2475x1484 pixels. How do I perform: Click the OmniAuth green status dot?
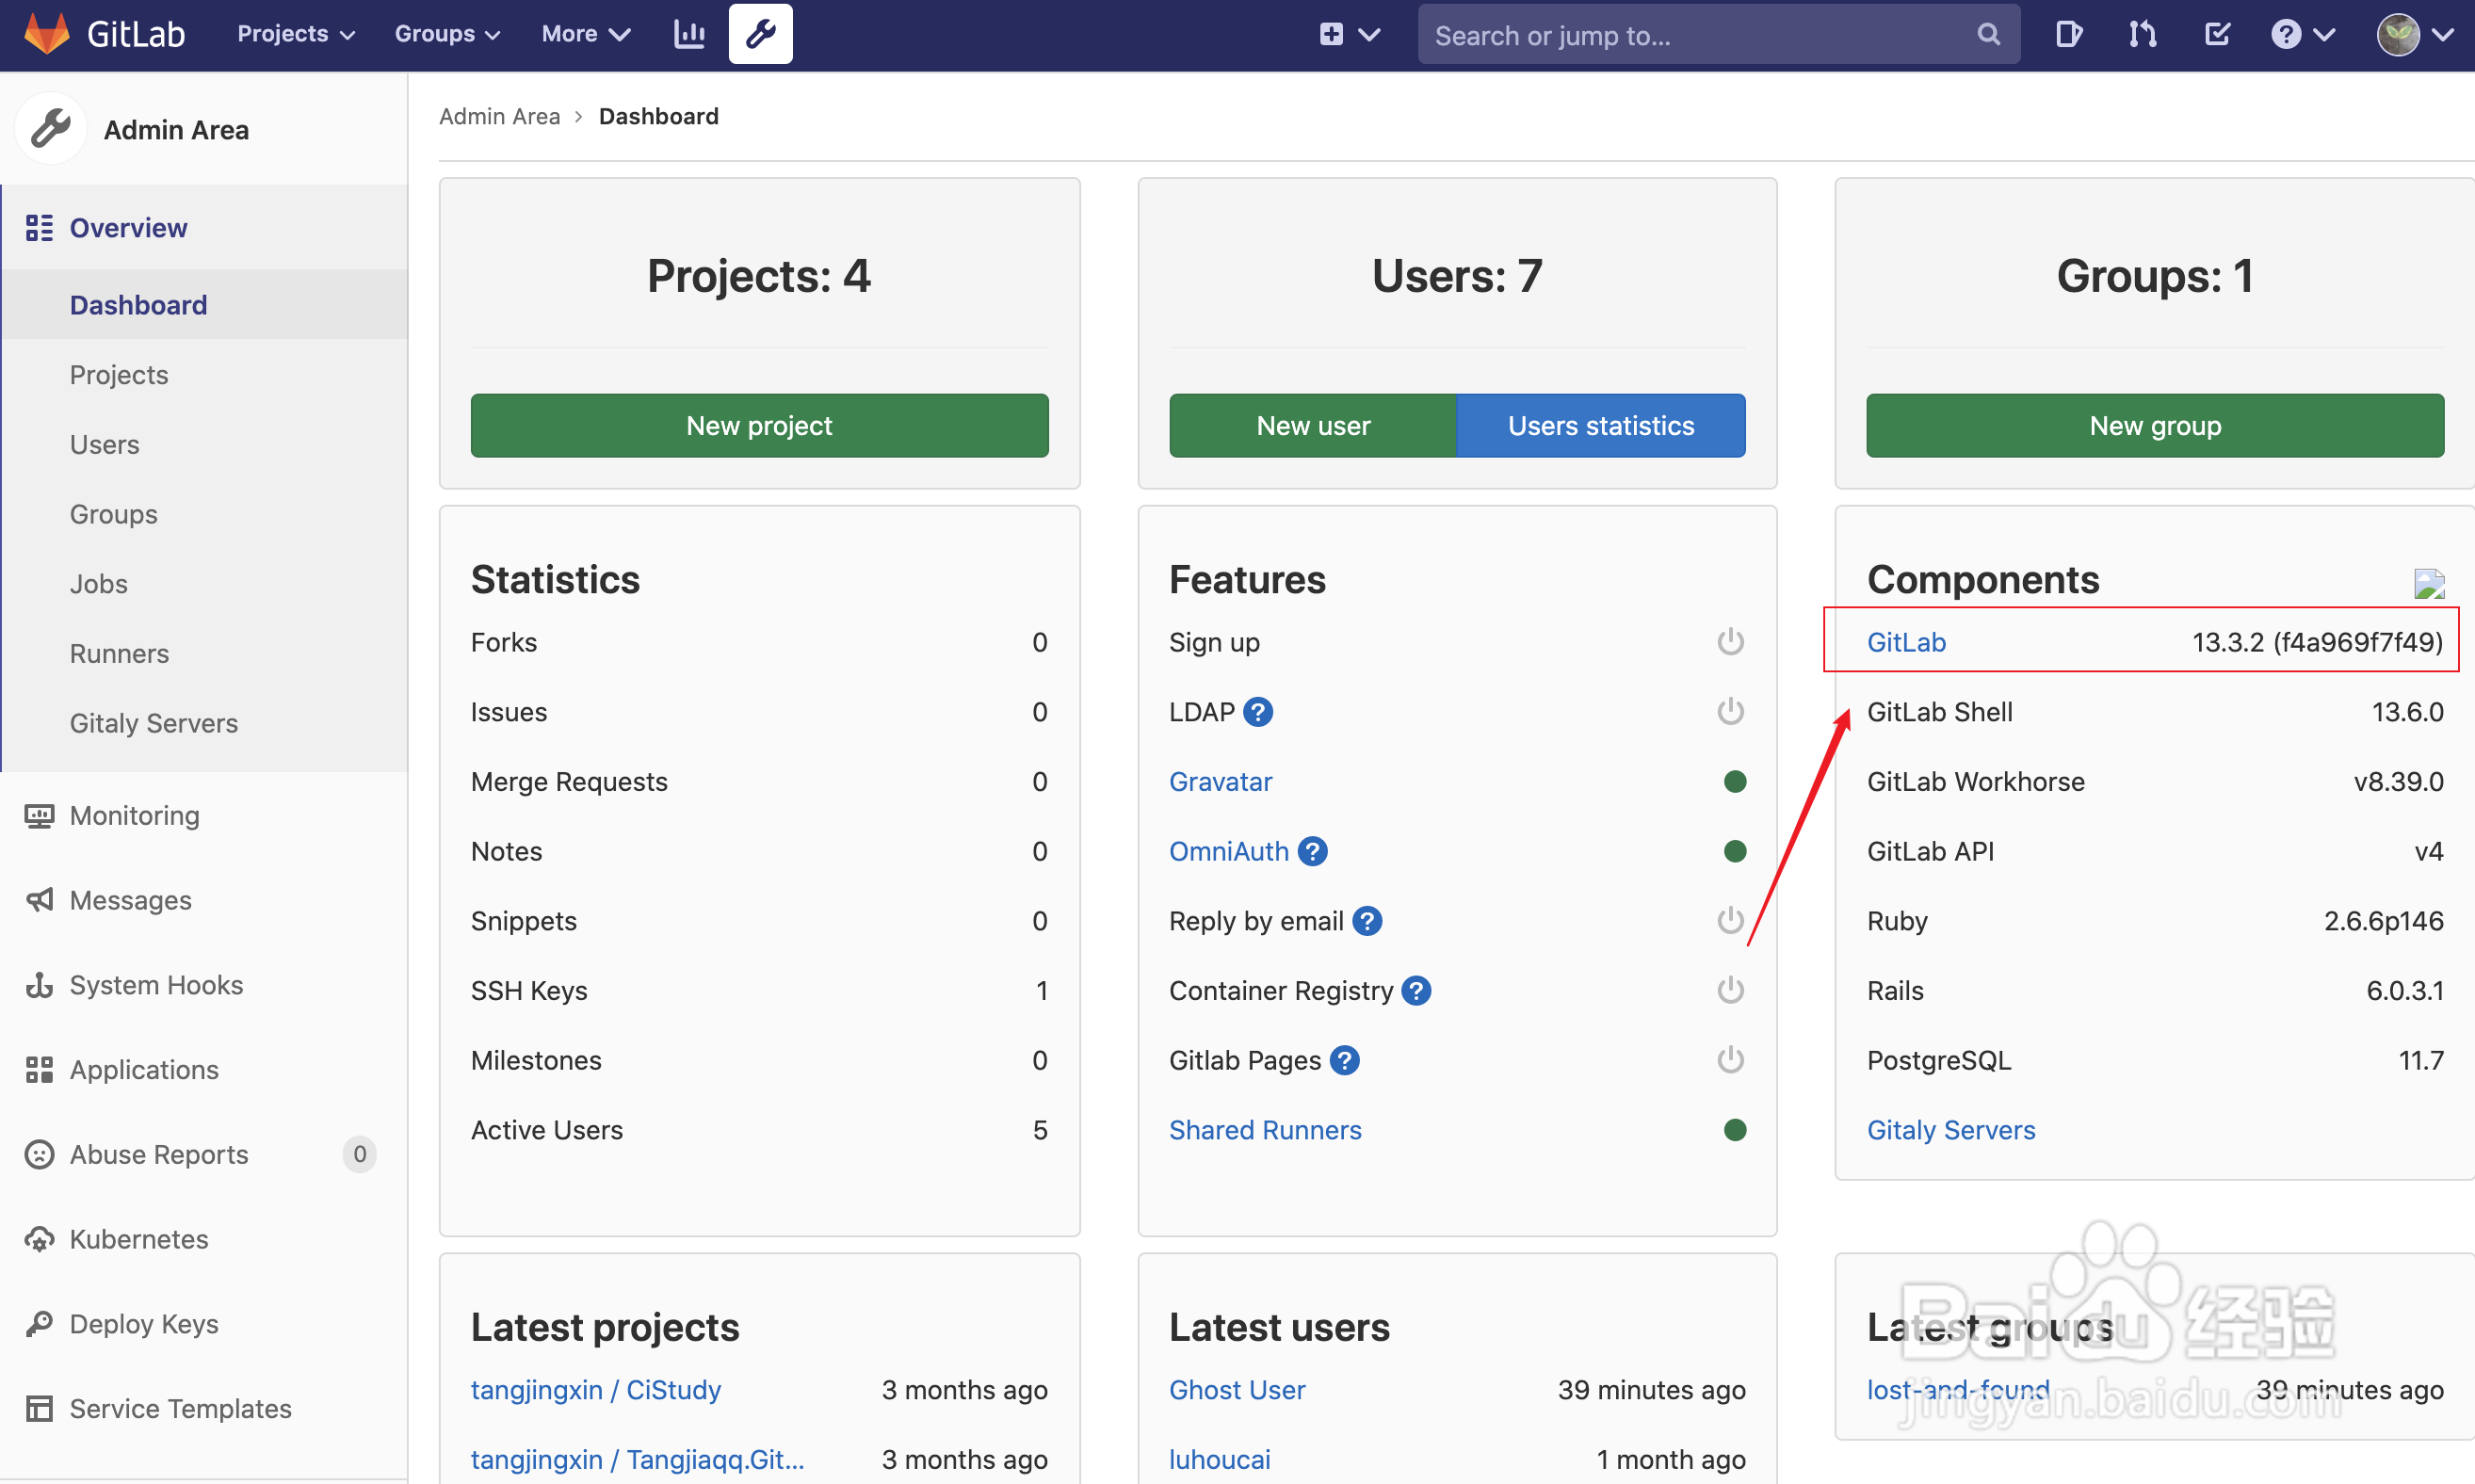pos(1735,851)
